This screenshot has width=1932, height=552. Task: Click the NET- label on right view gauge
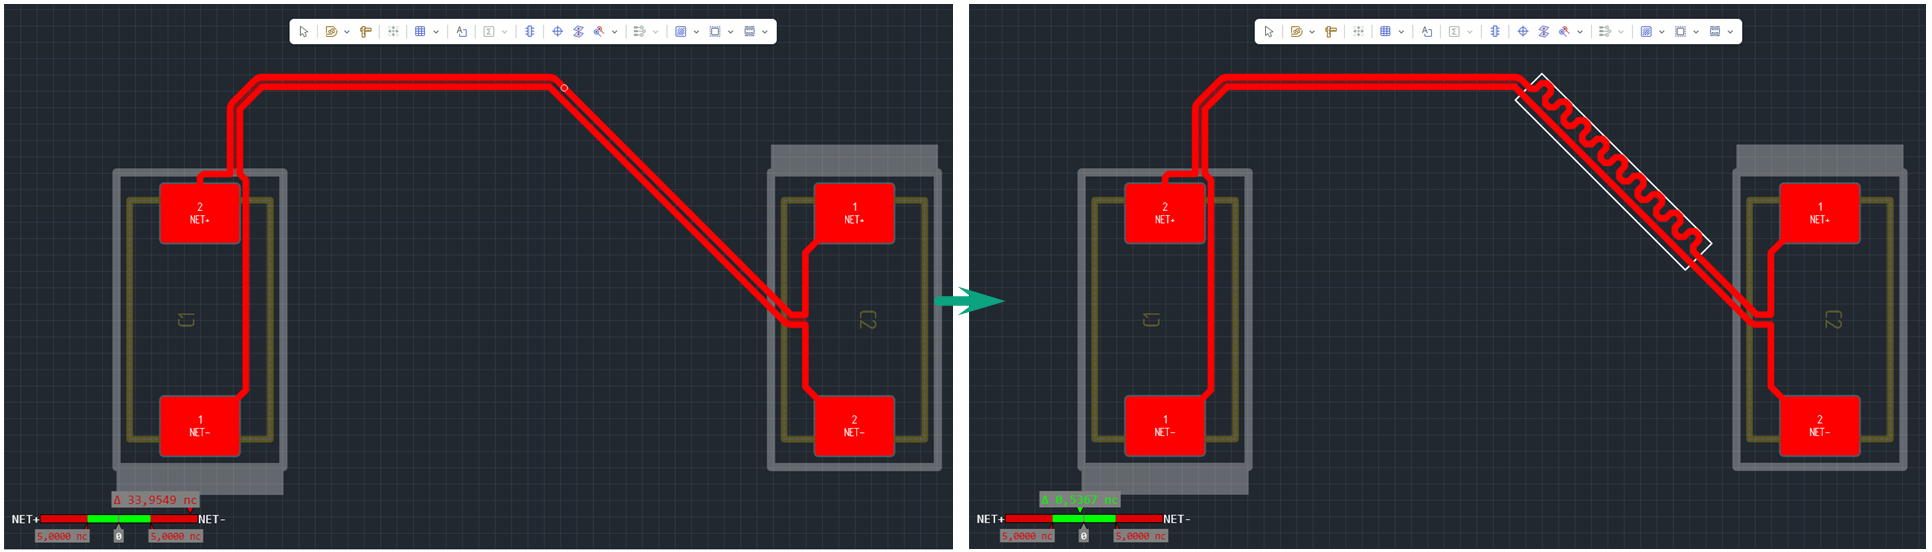pyautogui.click(x=1177, y=519)
